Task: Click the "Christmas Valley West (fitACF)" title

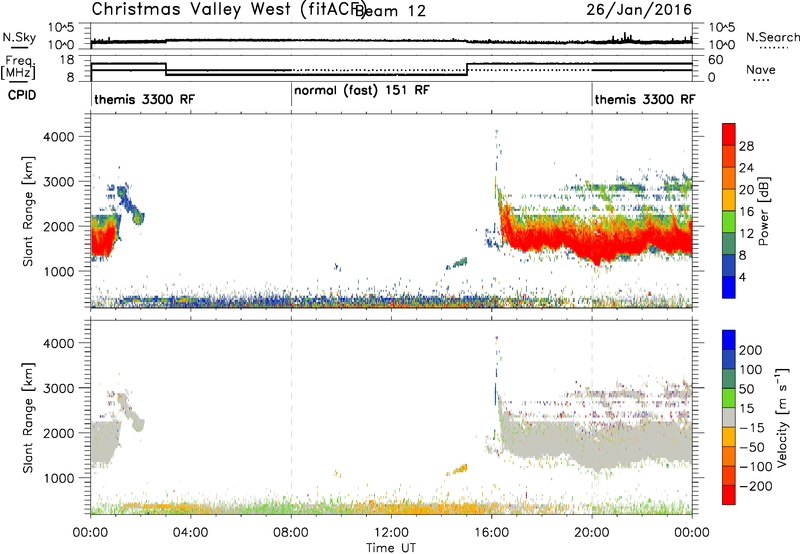Action: click(228, 9)
